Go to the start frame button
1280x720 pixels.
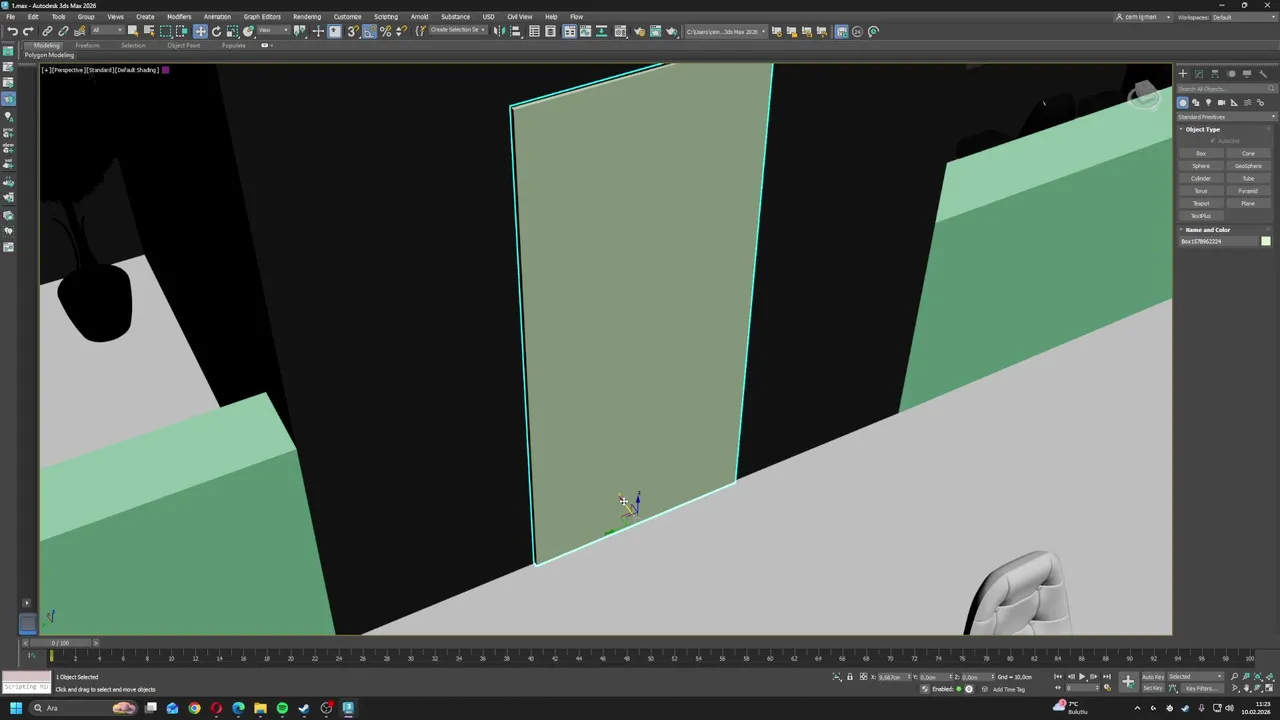(x=1057, y=677)
